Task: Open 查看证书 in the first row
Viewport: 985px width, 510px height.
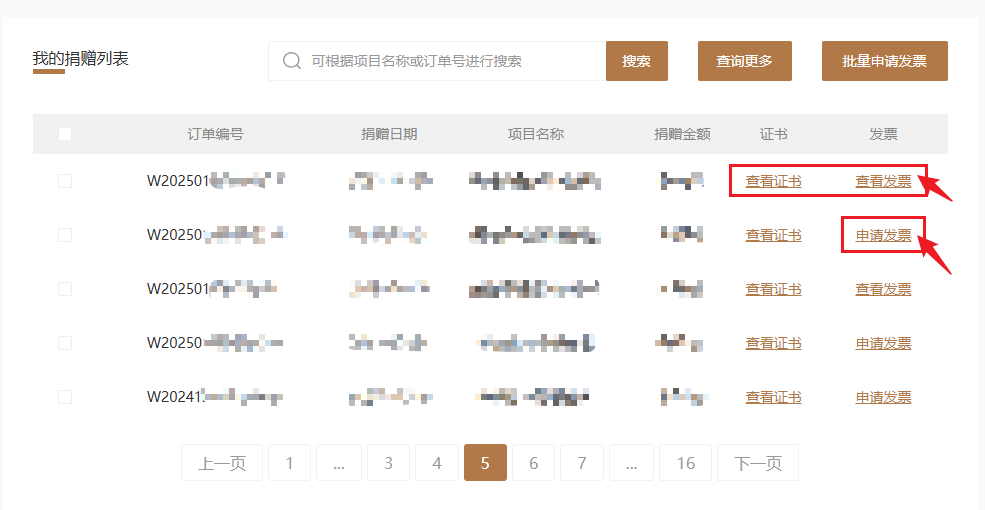Action: [x=773, y=182]
